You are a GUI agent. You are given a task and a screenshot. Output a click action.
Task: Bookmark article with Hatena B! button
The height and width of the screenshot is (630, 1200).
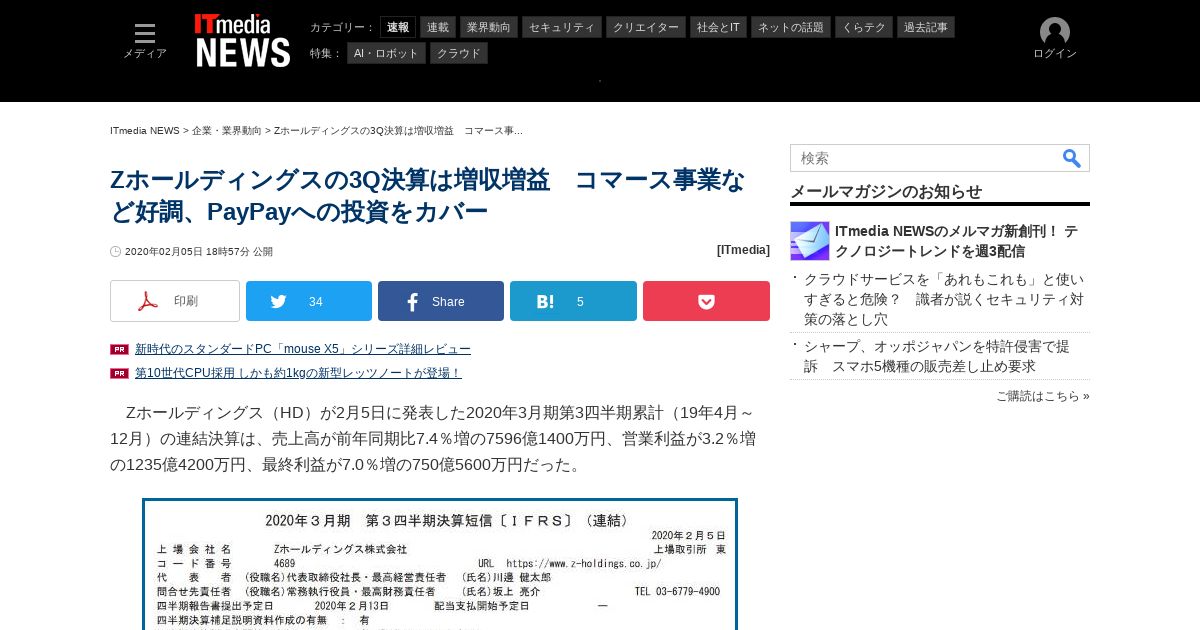[573, 301]
